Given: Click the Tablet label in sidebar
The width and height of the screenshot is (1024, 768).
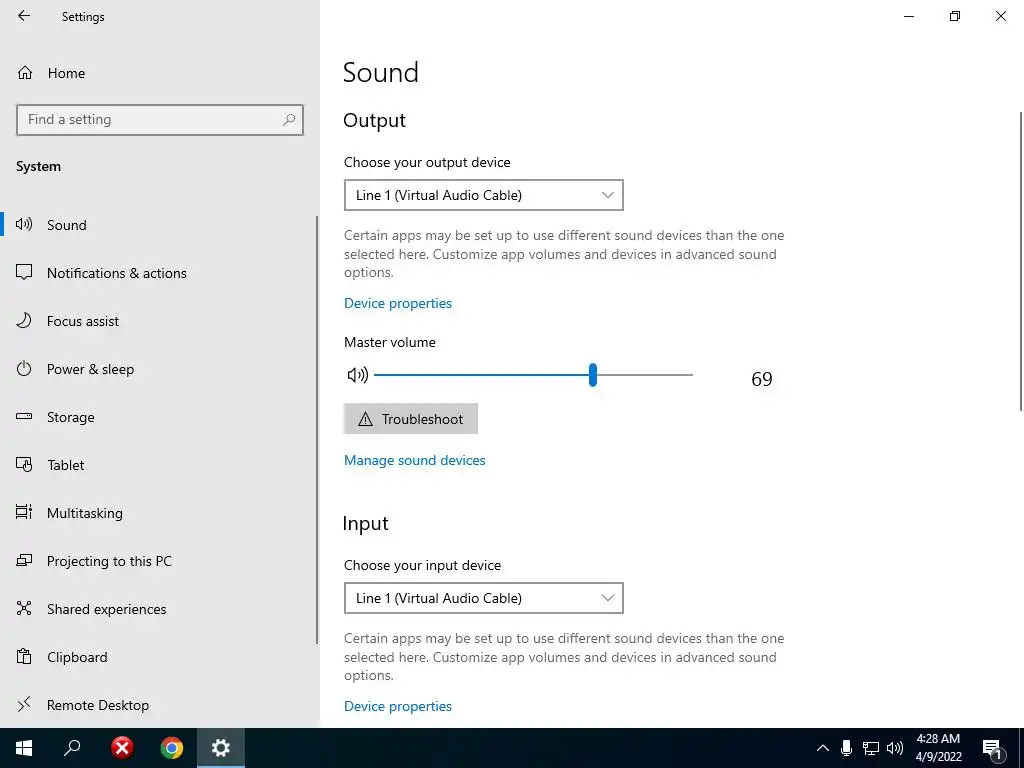Looking at the screenshot, I should point(66,465).
